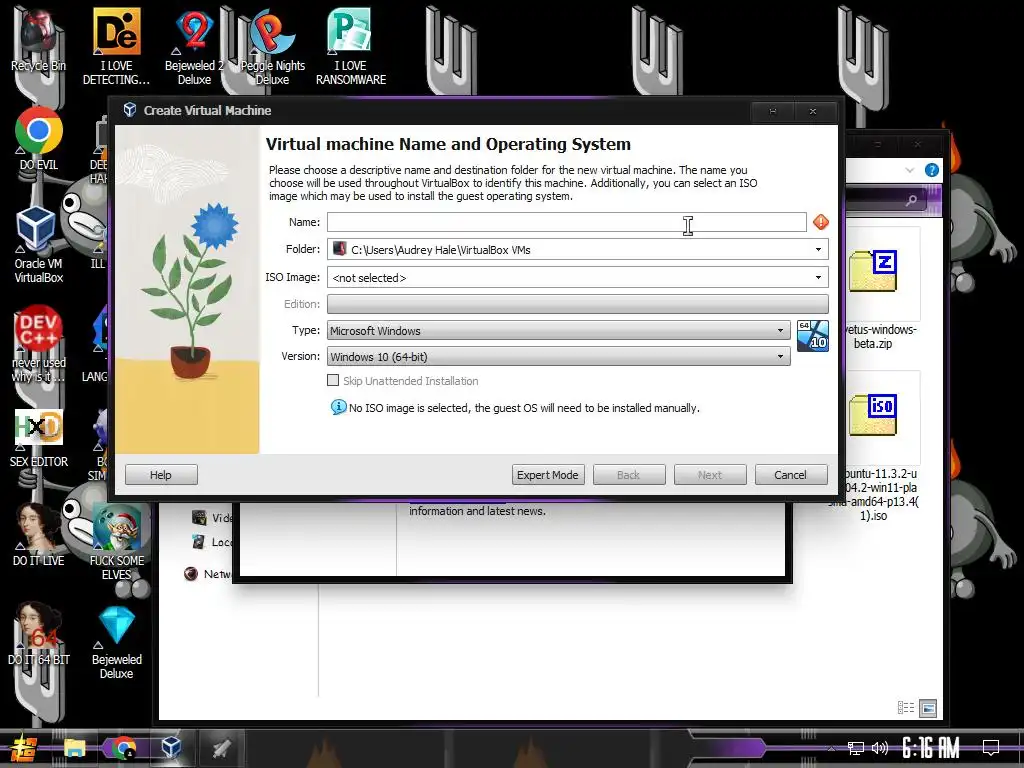Switch to Chrome on the taskbar

123,748
